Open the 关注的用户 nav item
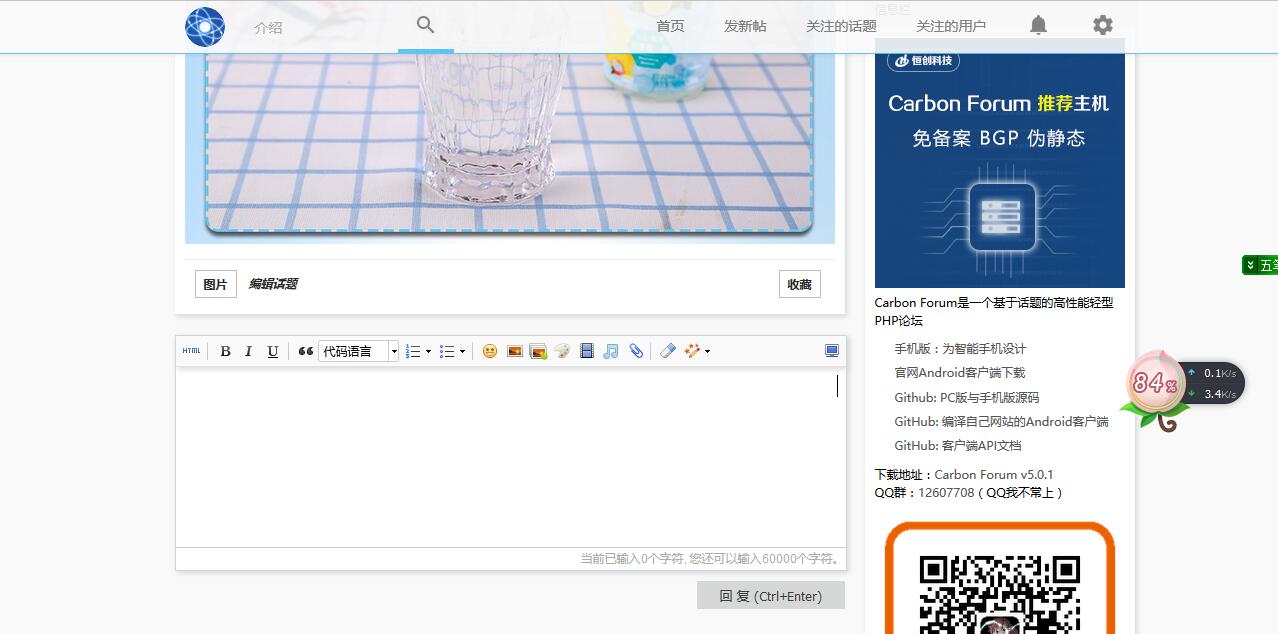Image resolution: width=1278 pixels, height=634 pixels. [x=951, y=26]
